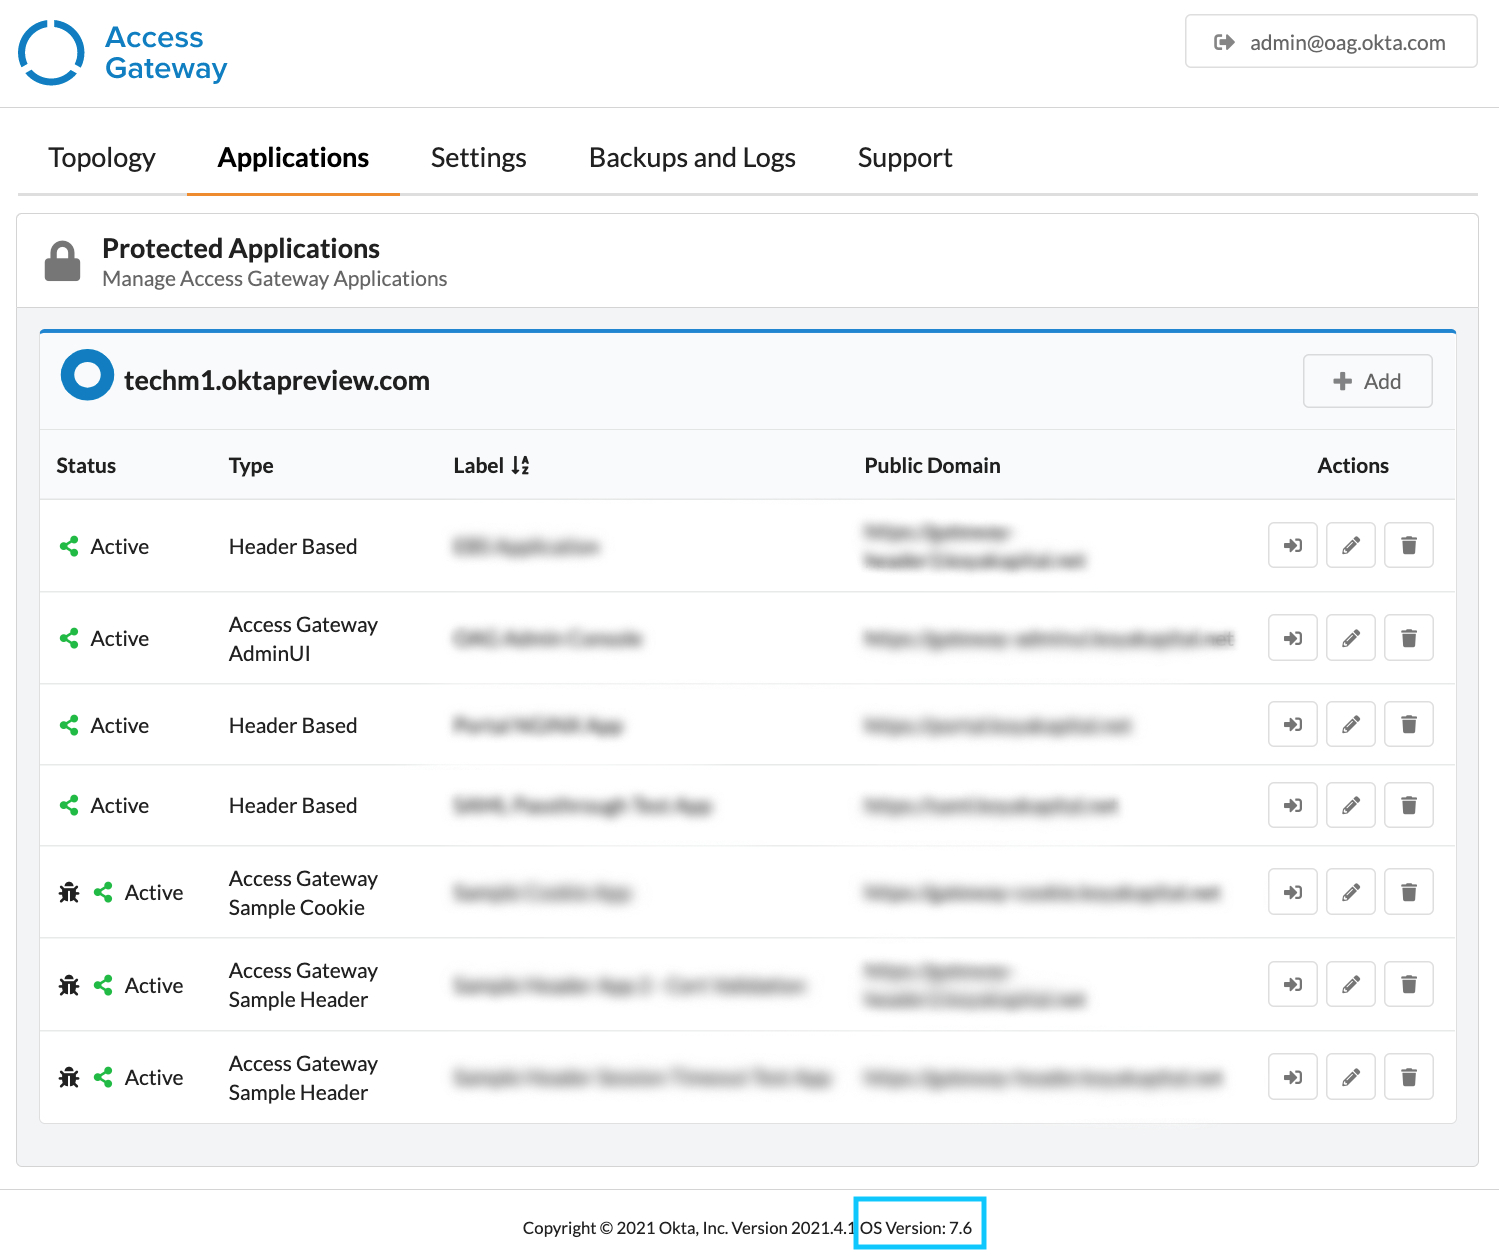Open the Topology tab

102,158
